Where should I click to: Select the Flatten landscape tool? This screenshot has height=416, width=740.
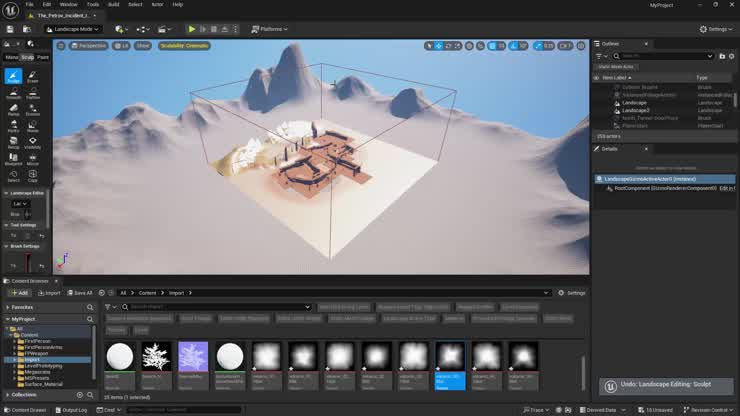click(33, 93)
